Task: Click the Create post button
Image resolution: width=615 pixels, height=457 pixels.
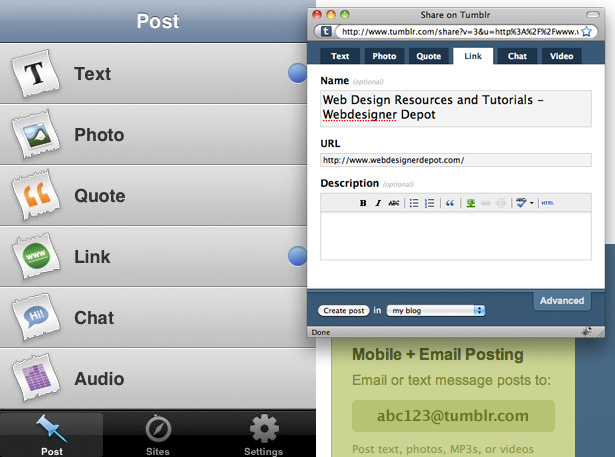Action: (x=344, y=311)
